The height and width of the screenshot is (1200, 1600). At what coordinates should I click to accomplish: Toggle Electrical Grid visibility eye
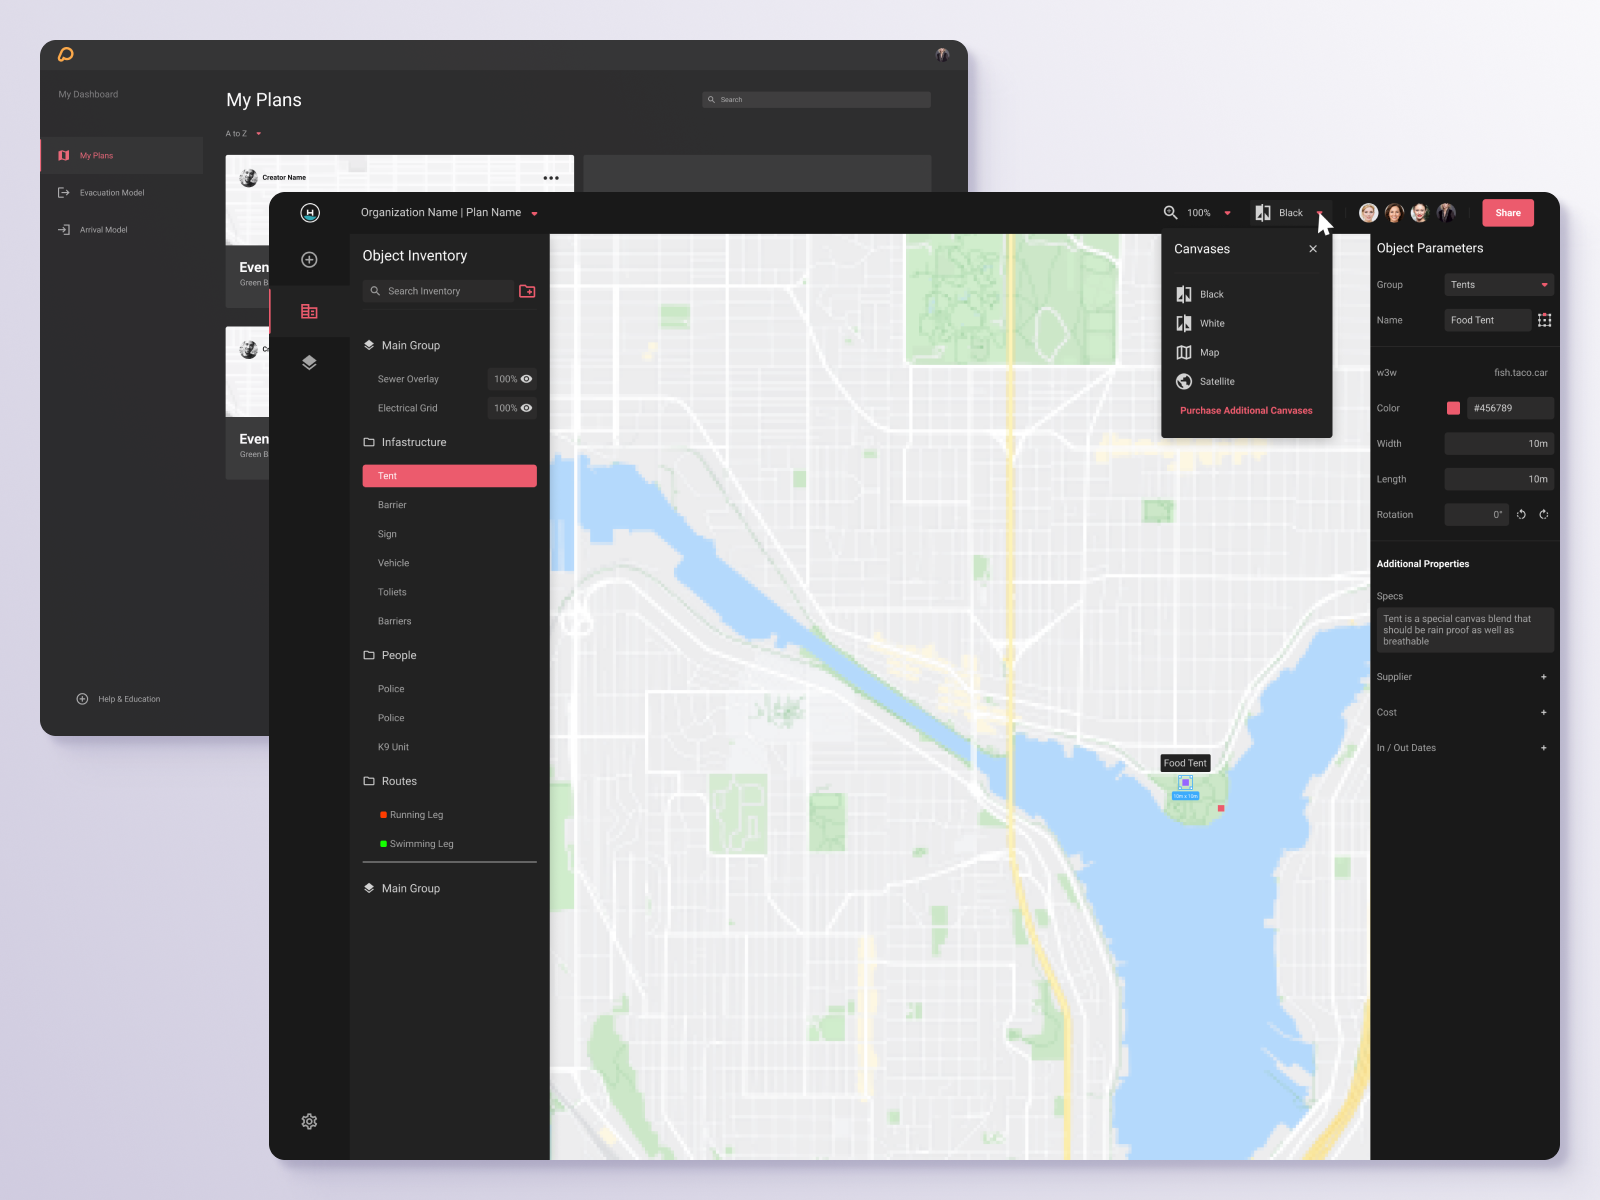pyautogui.click(x=526, y=408)
